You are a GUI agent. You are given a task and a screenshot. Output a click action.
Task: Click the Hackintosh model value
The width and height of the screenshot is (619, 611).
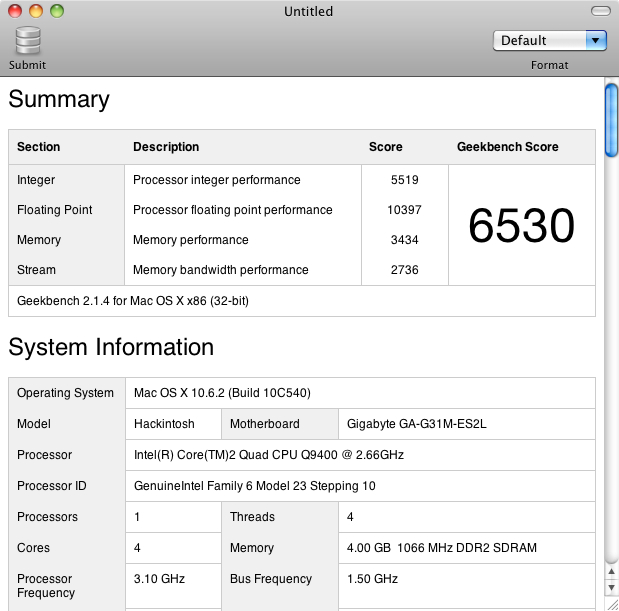point(164,424)
